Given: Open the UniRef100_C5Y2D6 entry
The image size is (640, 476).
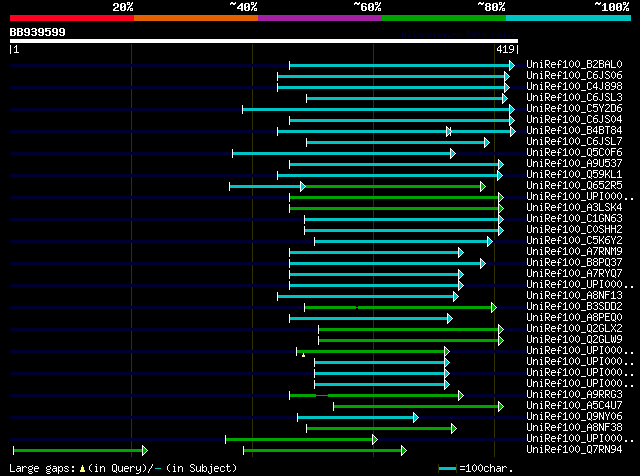Looking at the screenshot, I should pyautogui.click(x=574, y=109).
